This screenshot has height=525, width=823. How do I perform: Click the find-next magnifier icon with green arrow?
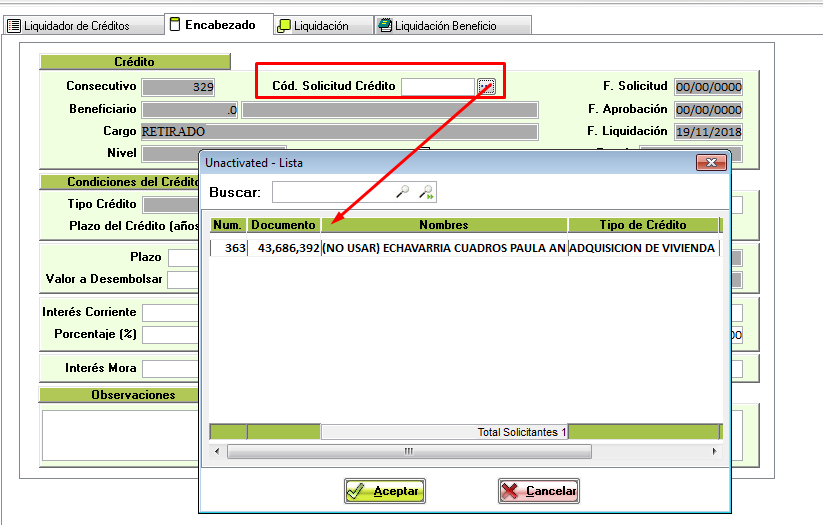click(x=426, y=192)
